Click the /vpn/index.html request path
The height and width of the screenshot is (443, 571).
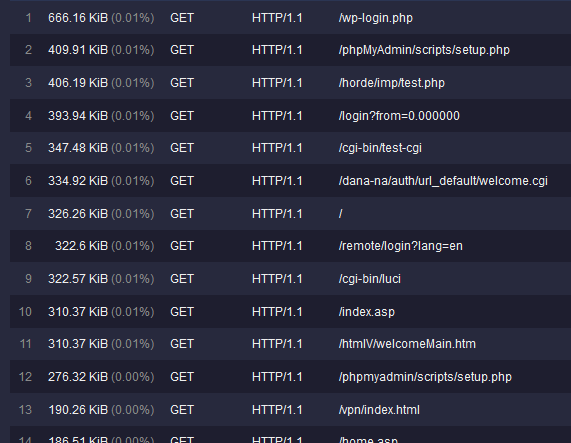click(x=379, y=410)
